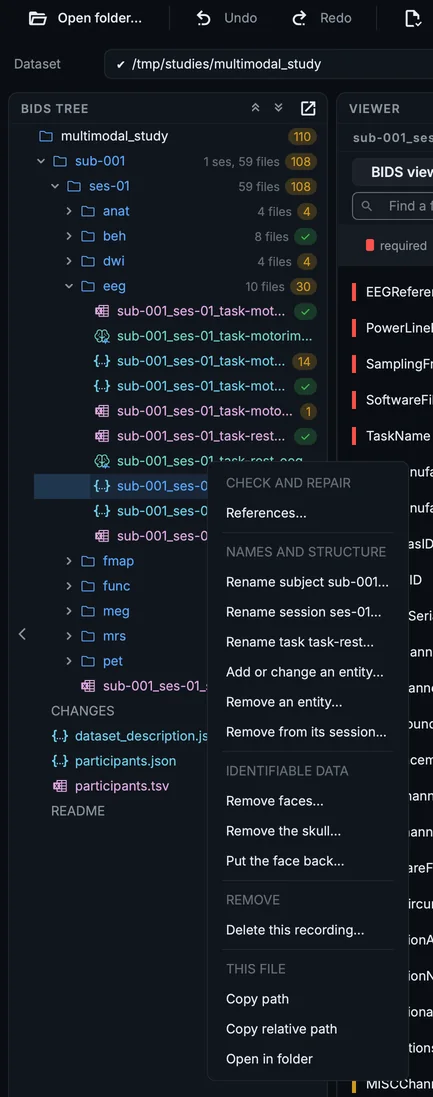Click the 110 badge on multimodal_study
This screenshot has height=1097, width=433.
302,136
